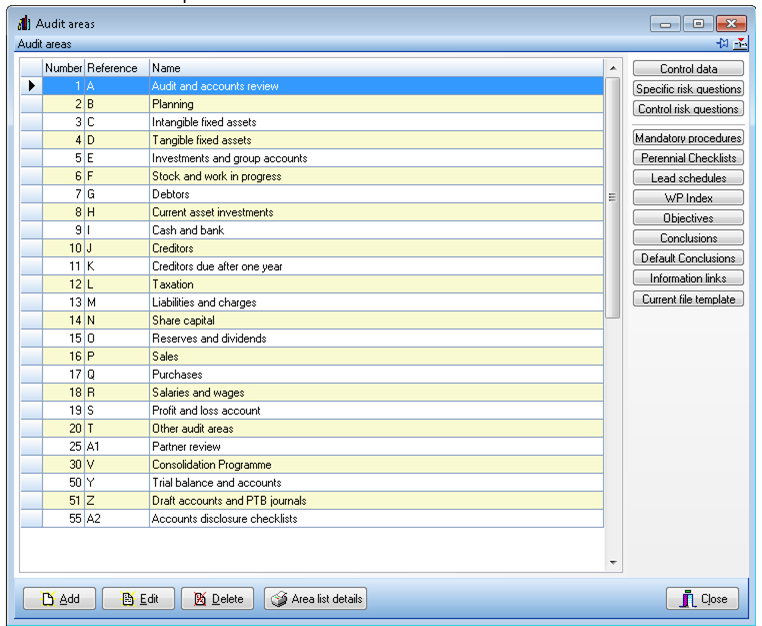Select 'Accounts disclosure checklists' row
The image size is (762, 626).
(x=312, y=519)
